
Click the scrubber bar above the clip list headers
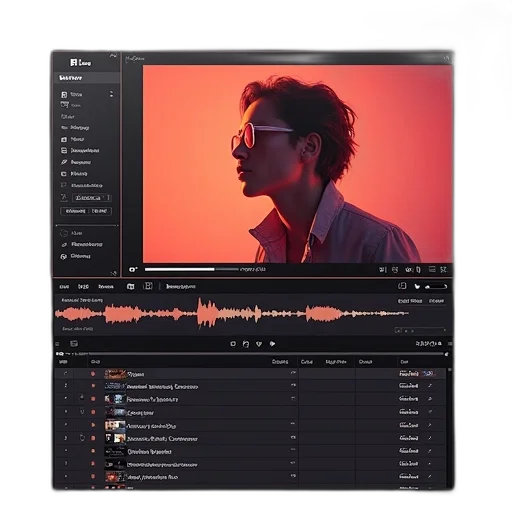point(267,354)
